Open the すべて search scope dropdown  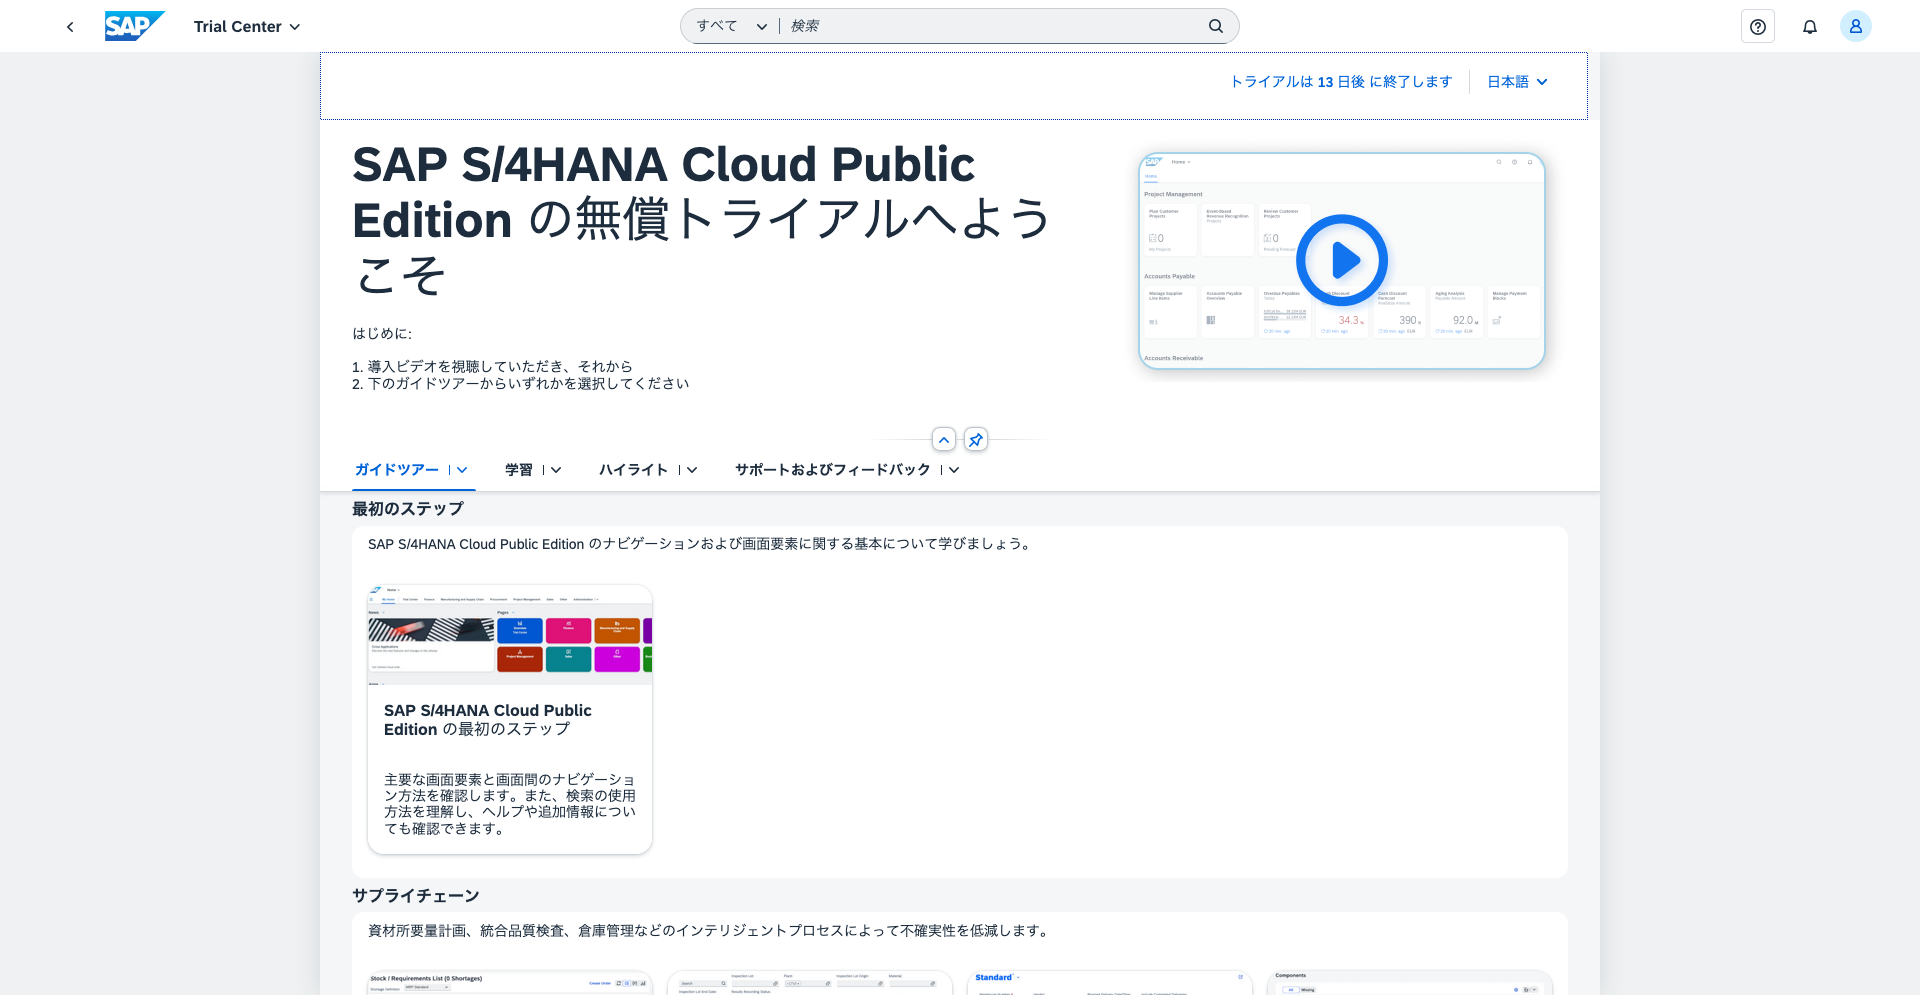732,26
